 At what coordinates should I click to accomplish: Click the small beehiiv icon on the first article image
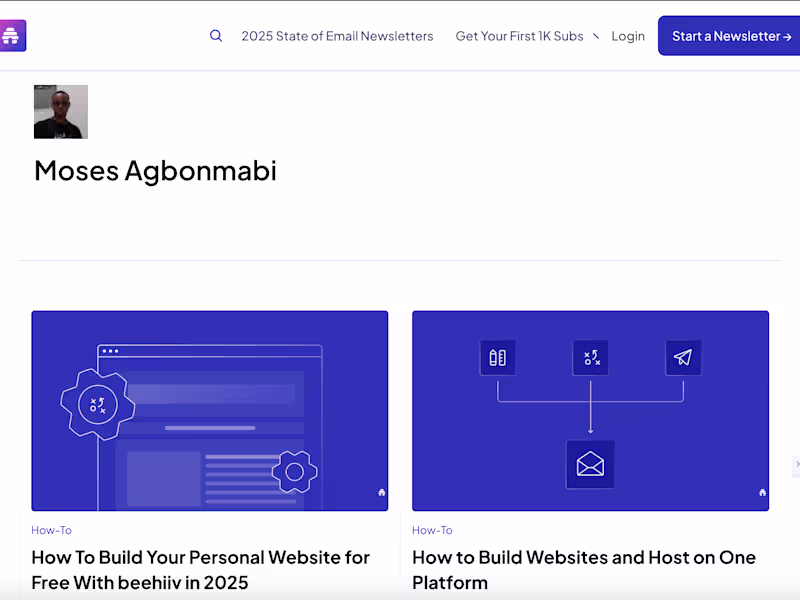(381, 492)
